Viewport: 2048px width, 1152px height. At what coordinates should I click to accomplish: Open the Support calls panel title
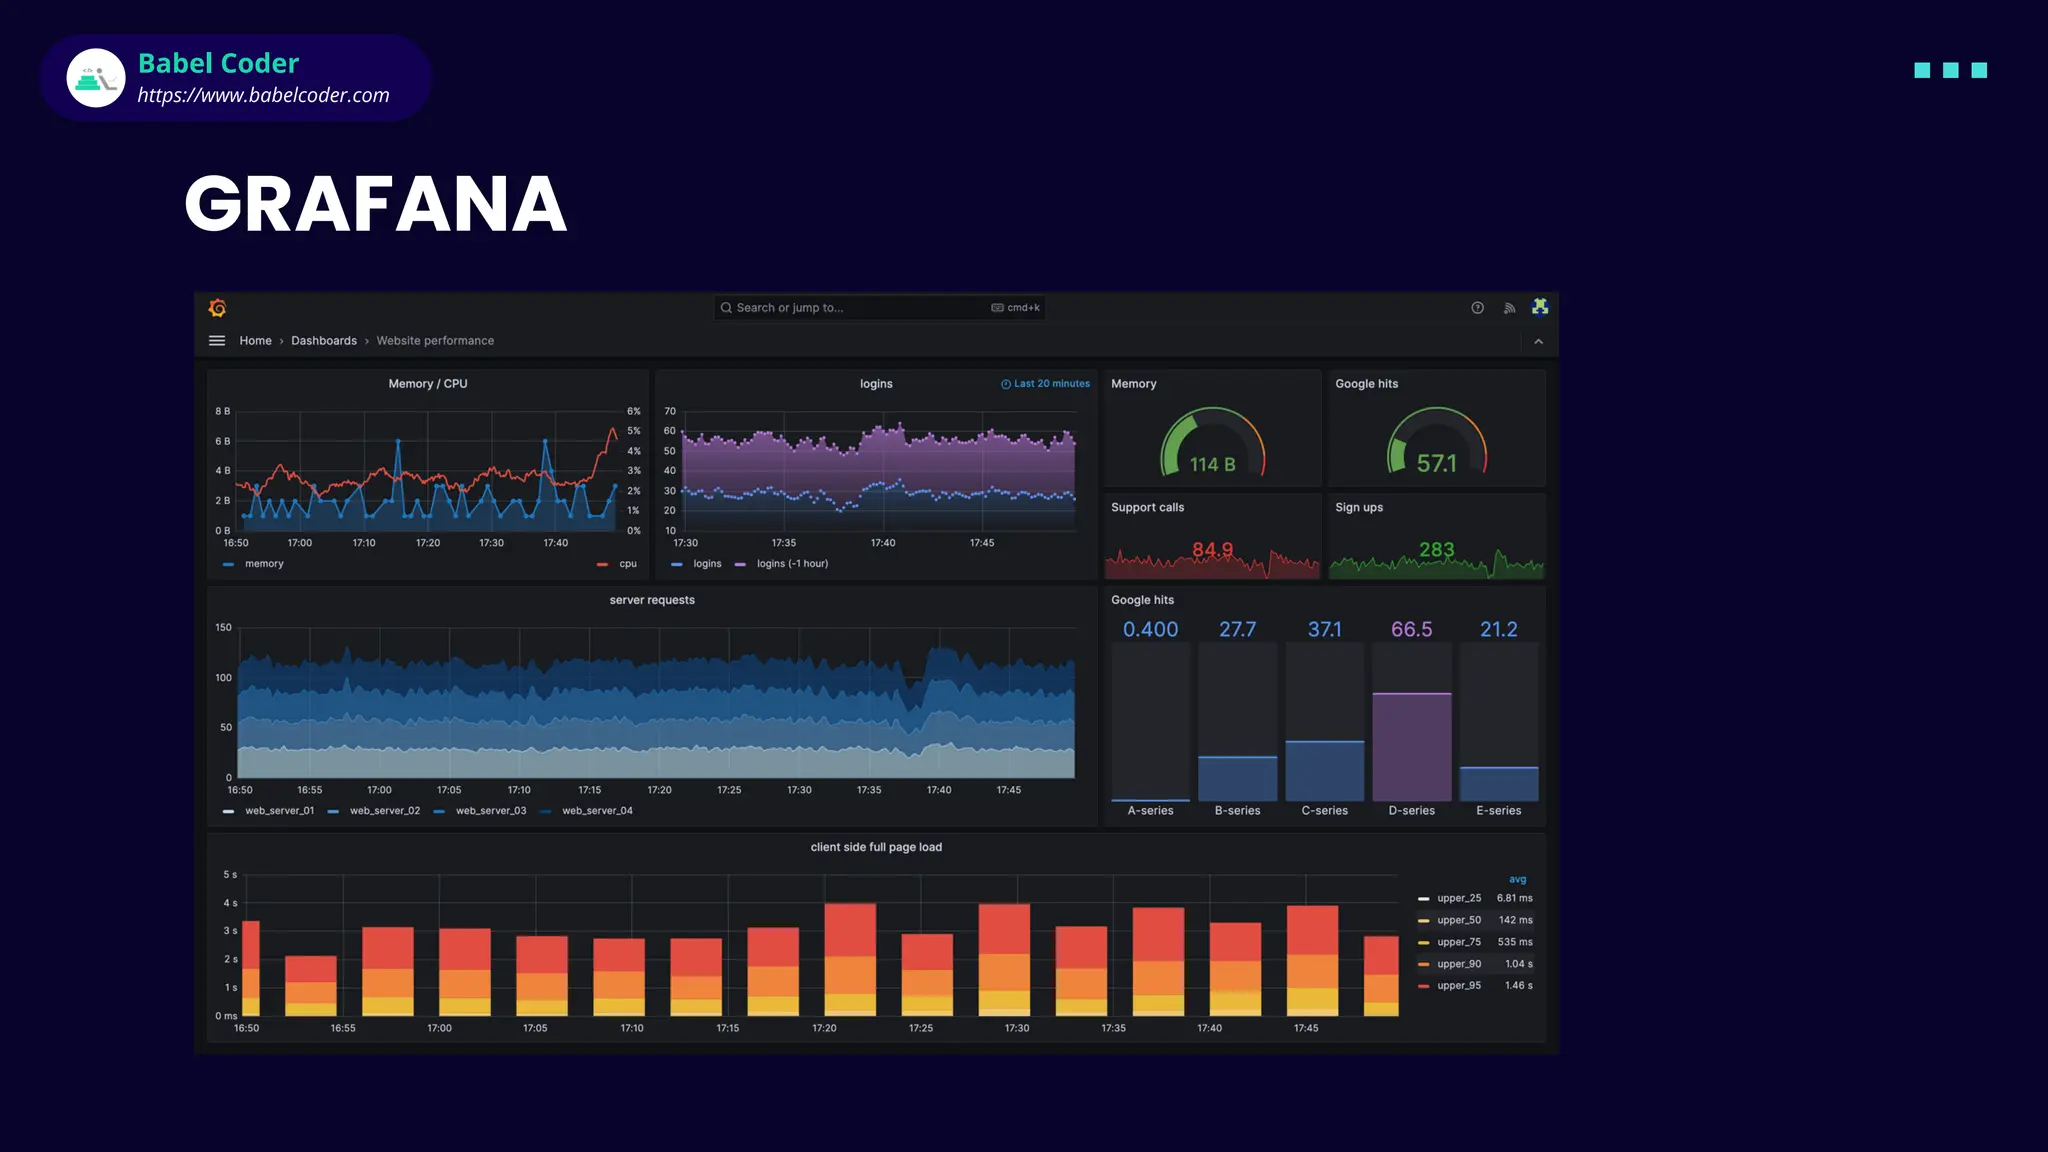1147,508
